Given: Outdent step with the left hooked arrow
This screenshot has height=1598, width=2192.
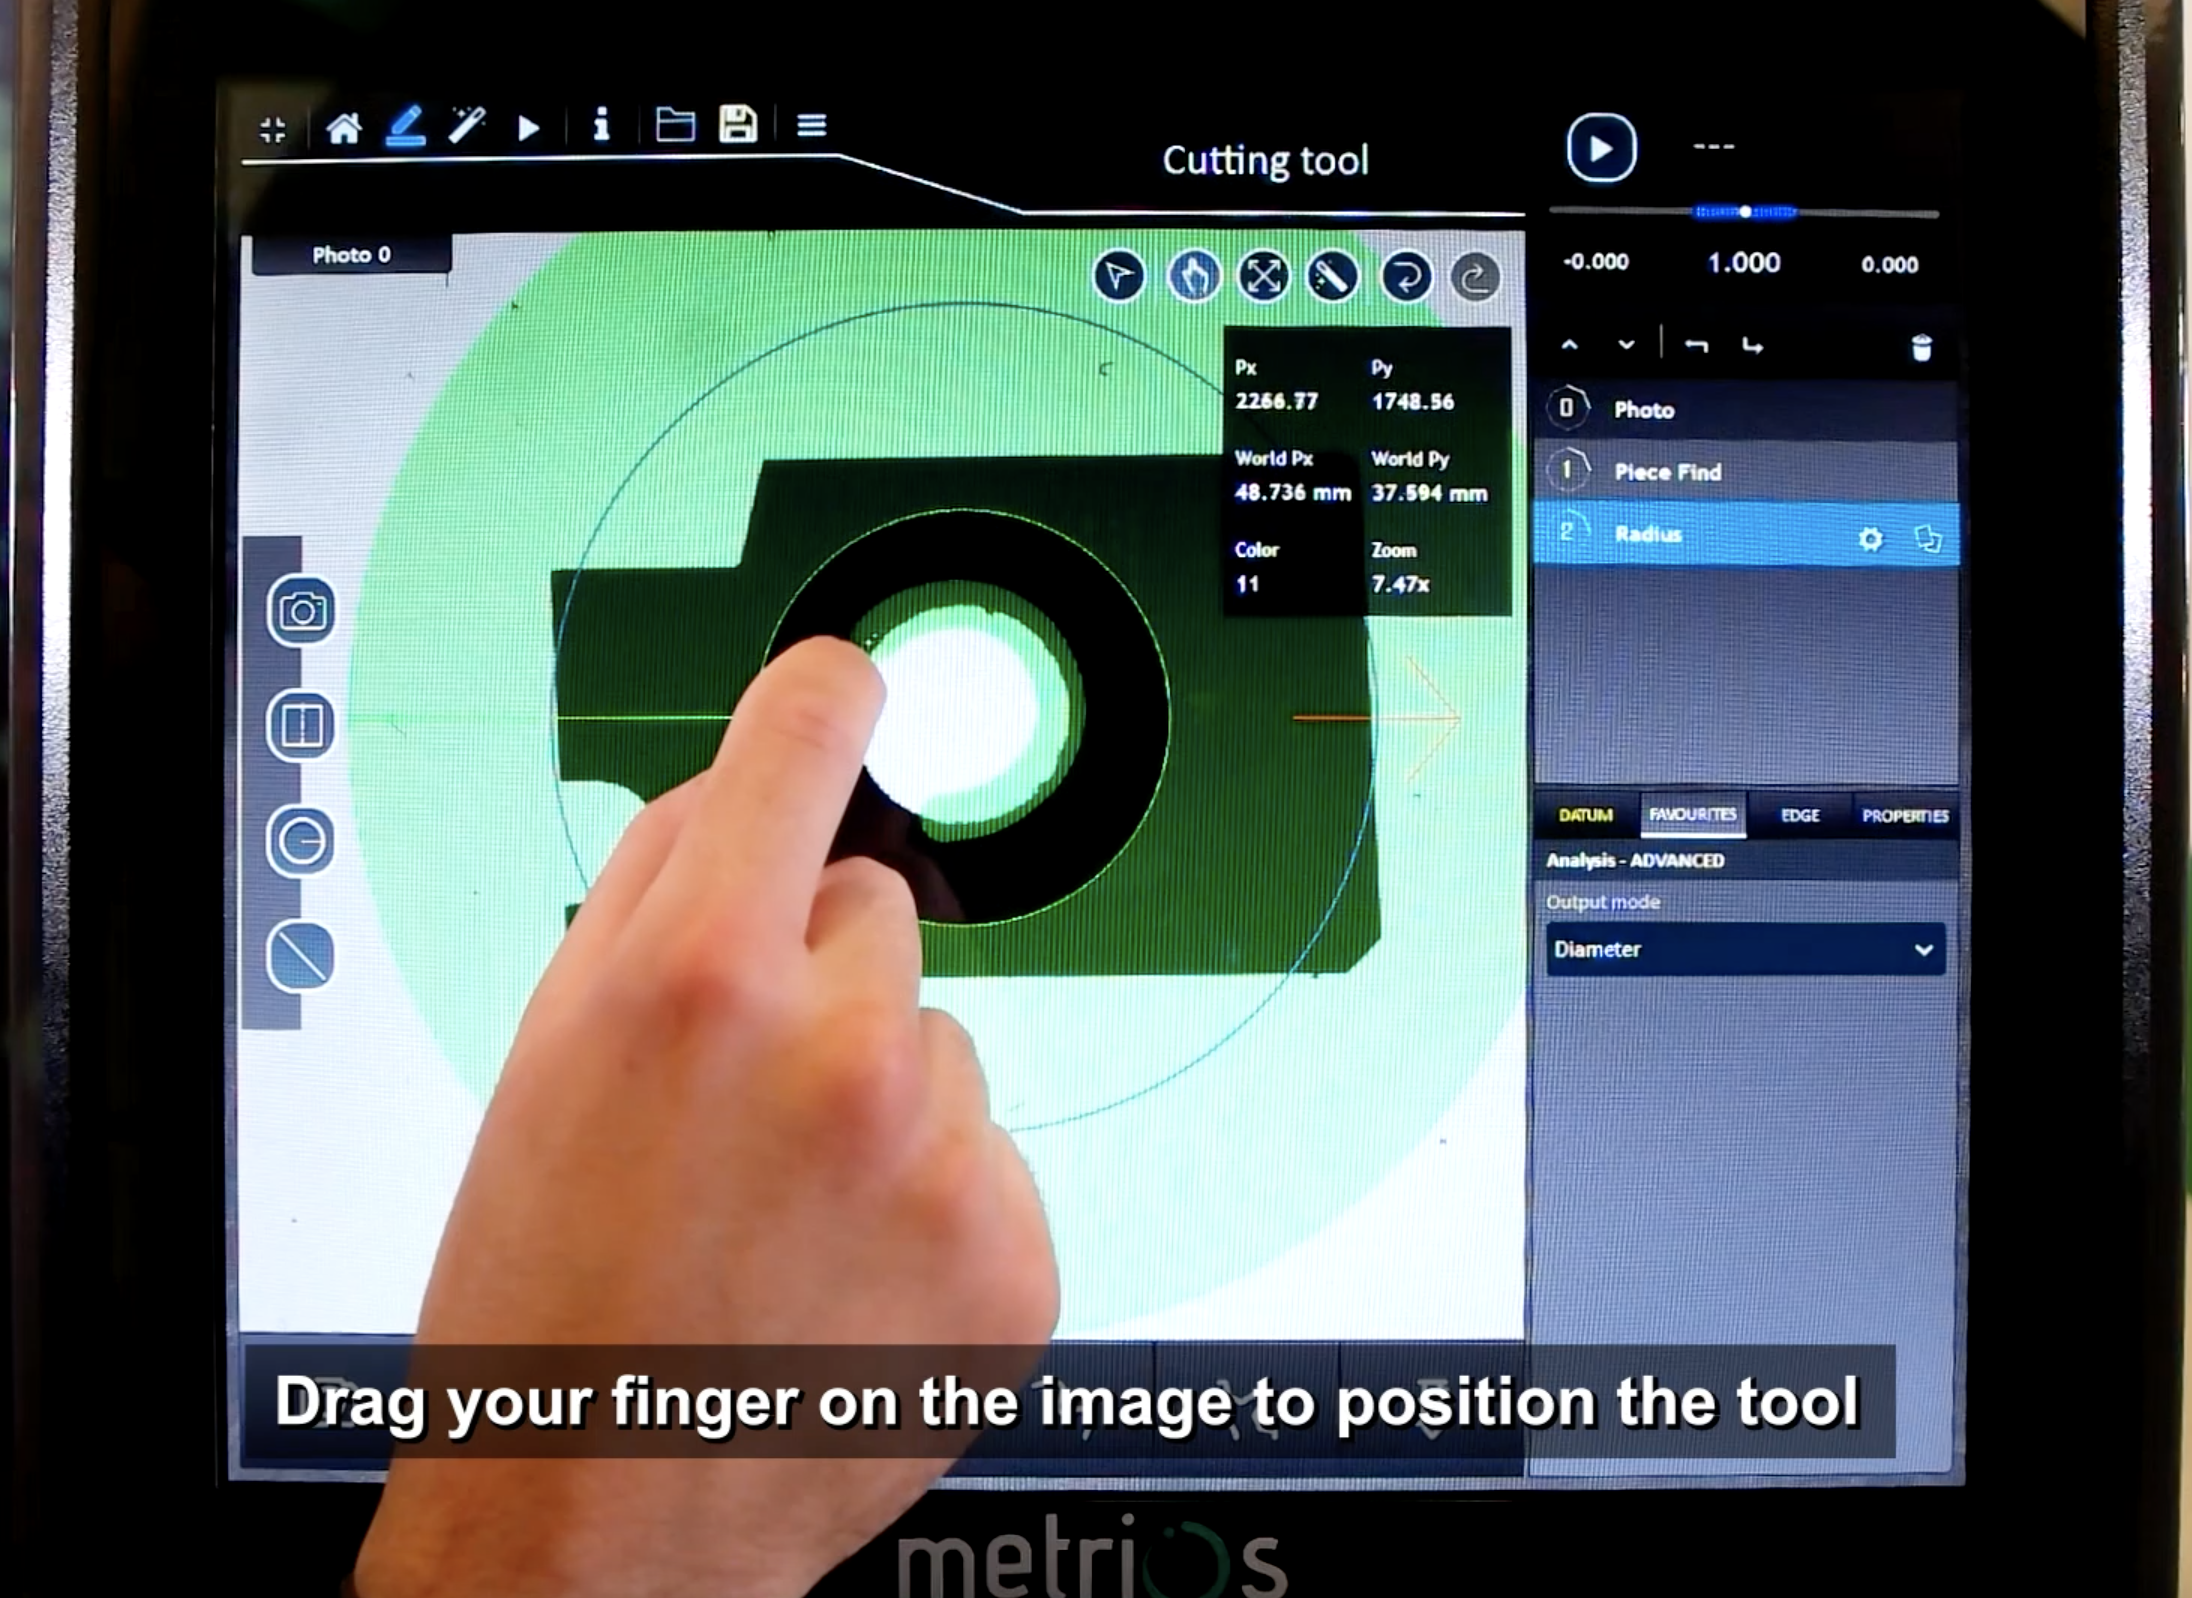Looking at the screenshot, I should click(1696, 346).
